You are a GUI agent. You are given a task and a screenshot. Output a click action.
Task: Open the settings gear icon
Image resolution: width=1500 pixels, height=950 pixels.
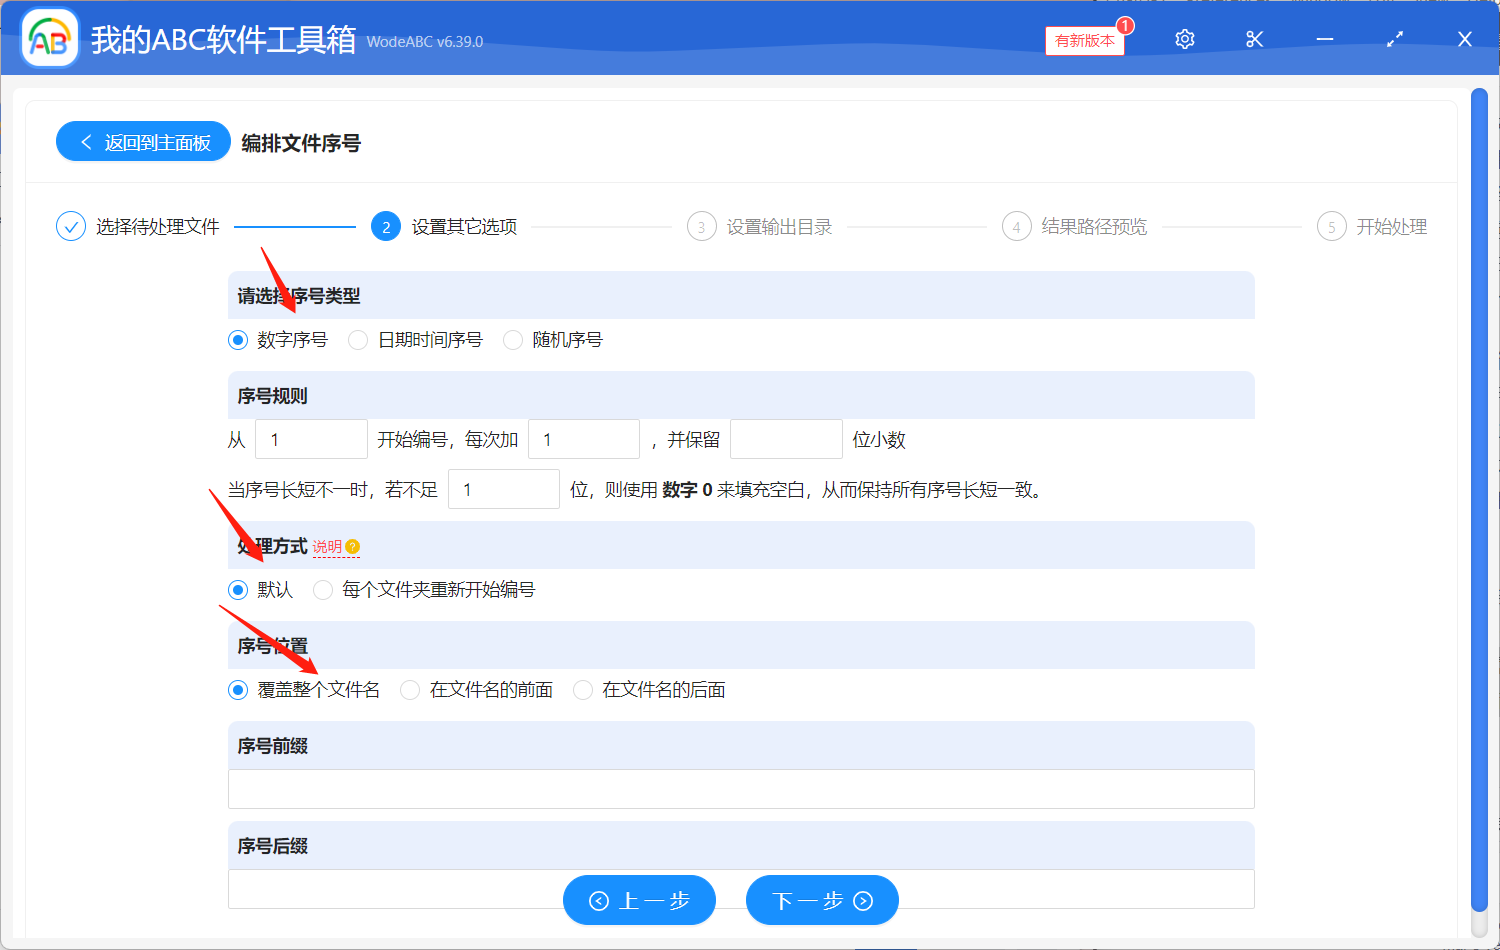point(1185,39)
